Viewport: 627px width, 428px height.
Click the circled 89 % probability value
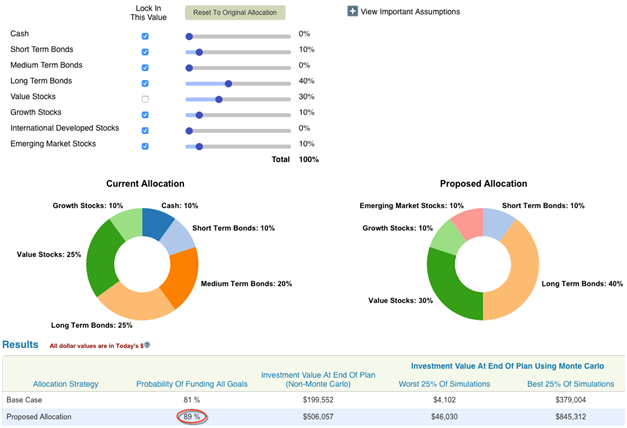[x=189, y=417]
